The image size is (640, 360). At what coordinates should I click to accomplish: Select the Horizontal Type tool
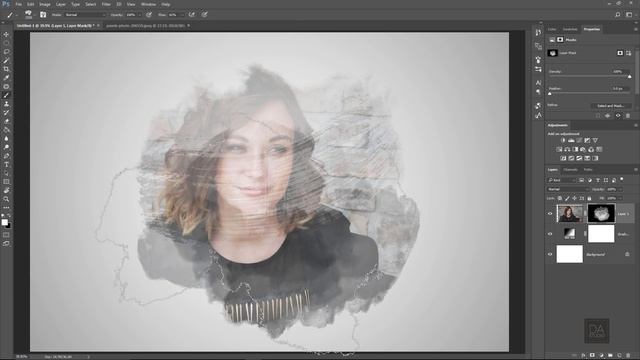coord(6,164)
